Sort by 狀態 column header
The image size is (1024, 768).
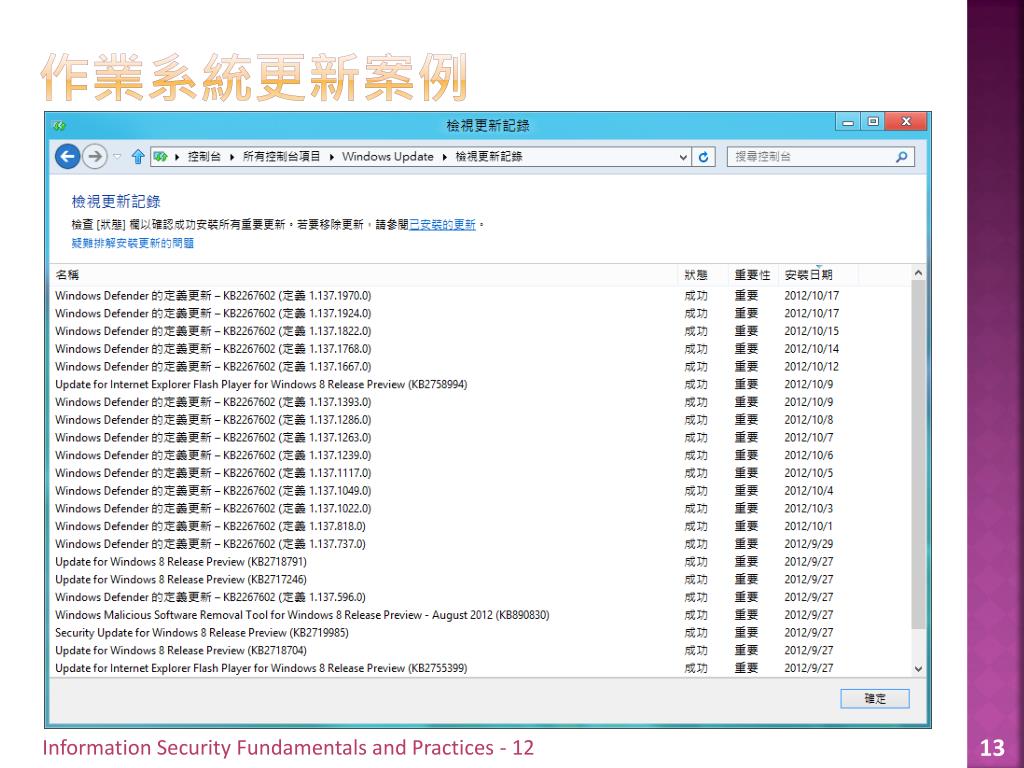coord(703,275)
